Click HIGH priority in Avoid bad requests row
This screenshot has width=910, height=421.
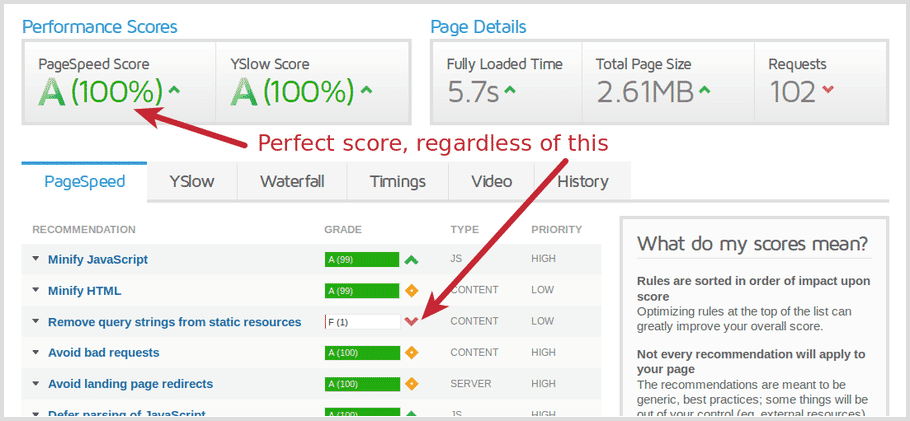pyautogui.click(x=543, y=352)
